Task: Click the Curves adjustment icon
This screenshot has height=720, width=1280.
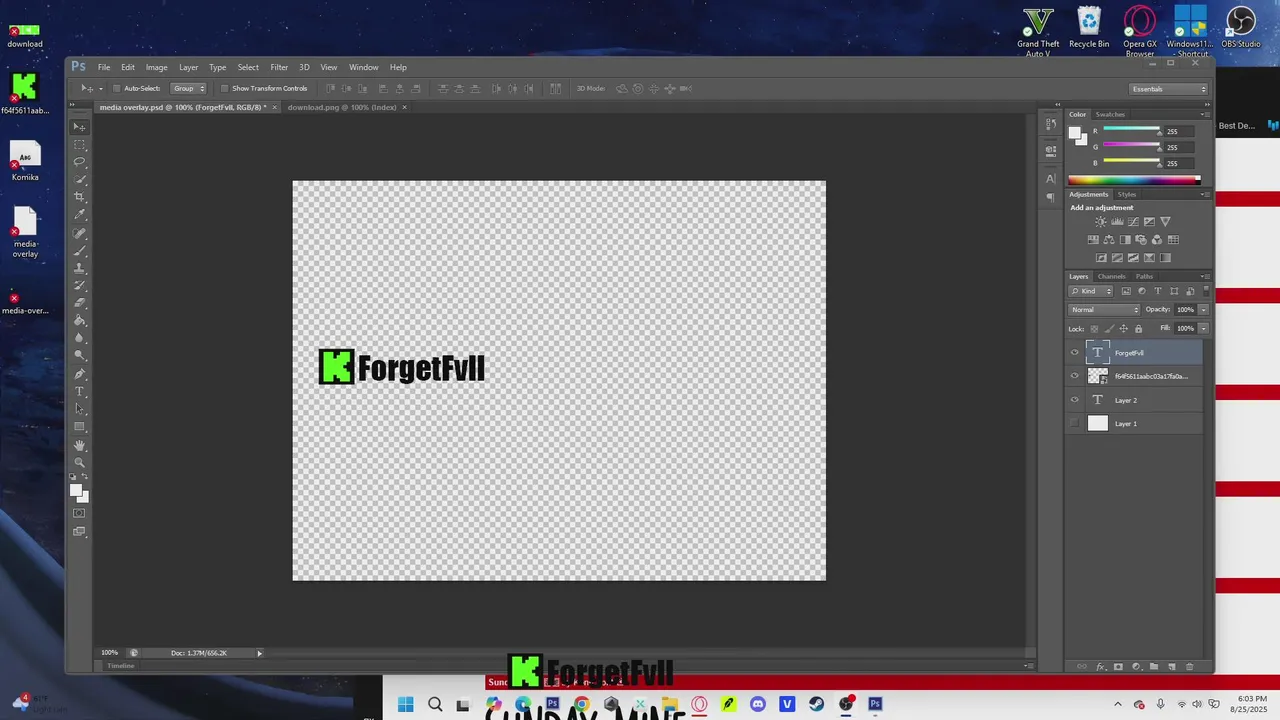Action: click(x=1133, y=222)
